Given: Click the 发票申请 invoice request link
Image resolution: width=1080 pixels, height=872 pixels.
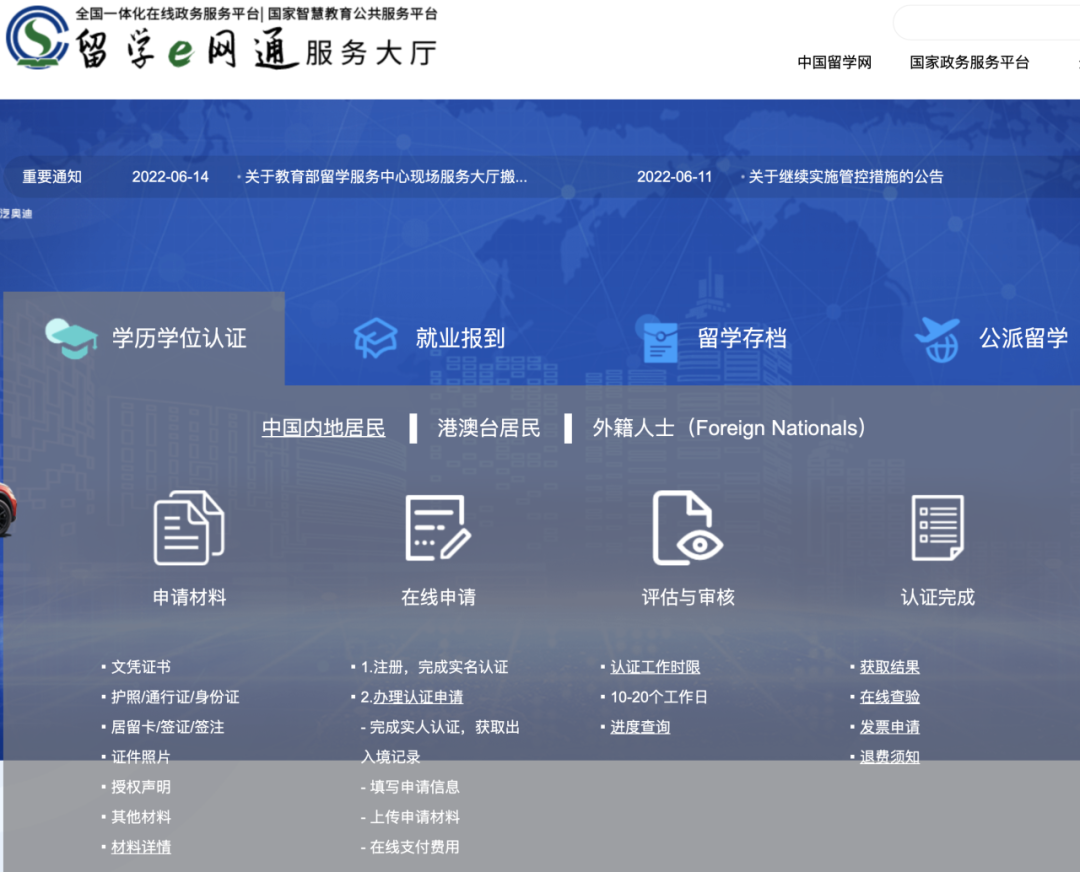Looking at the screenshot, I should point(889,727).
